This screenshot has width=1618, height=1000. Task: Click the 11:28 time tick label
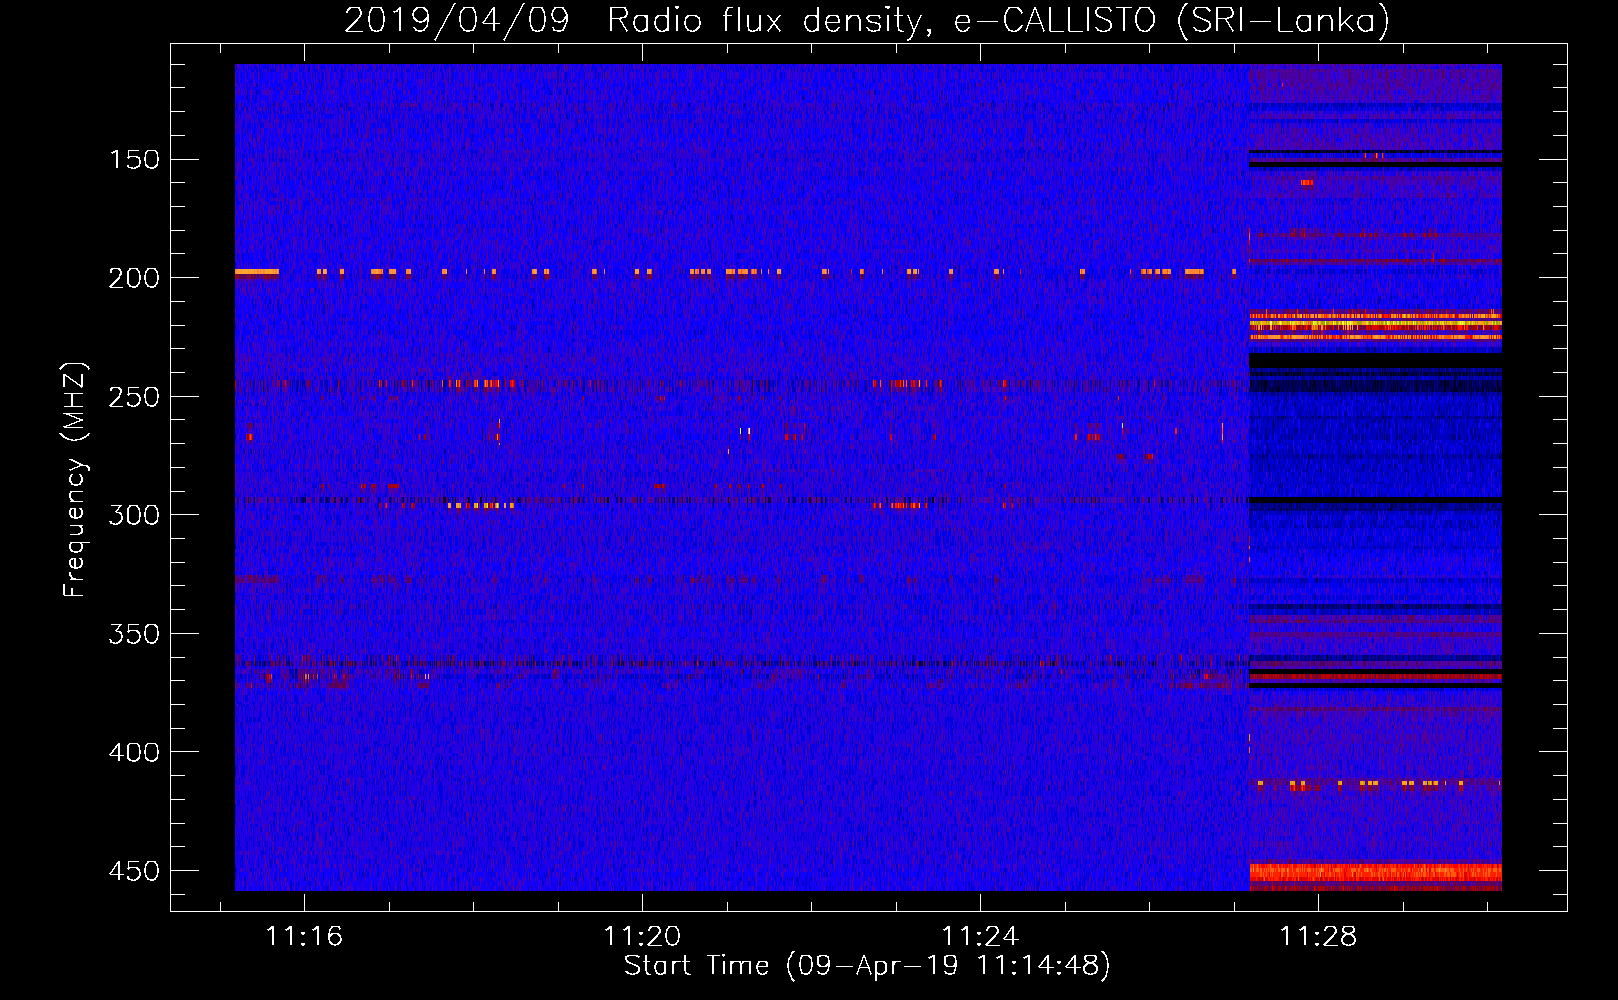coord(1318,936)
